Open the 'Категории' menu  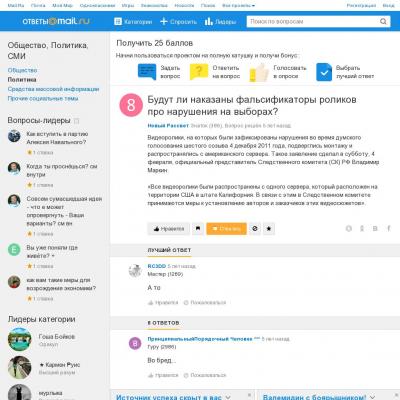[x=133, y=22]
